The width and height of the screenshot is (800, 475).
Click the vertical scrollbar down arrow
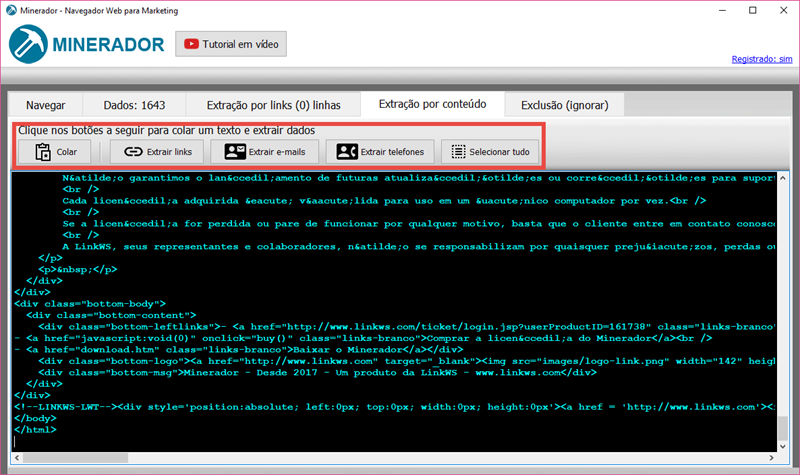(783, 446)
